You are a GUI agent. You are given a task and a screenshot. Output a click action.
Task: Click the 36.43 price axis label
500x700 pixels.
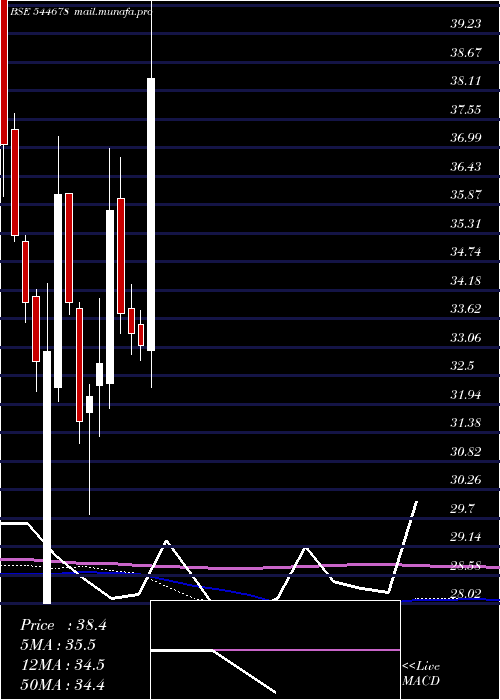pyautogui.click(x=466, y=167)
